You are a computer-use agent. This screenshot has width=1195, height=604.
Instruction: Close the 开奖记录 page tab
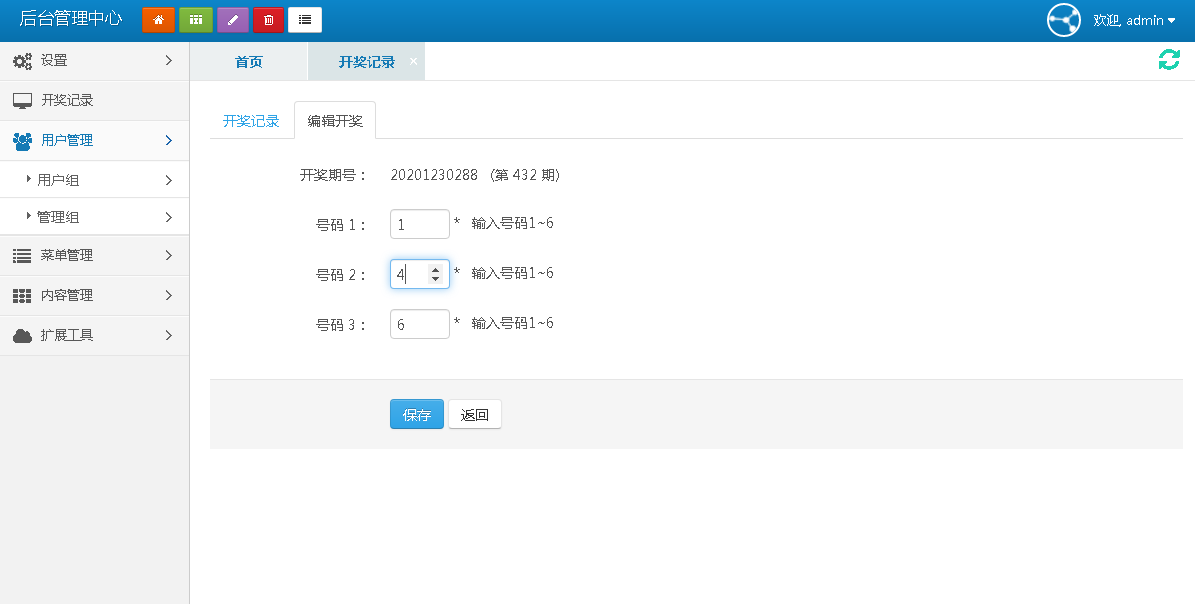(414, 61)
